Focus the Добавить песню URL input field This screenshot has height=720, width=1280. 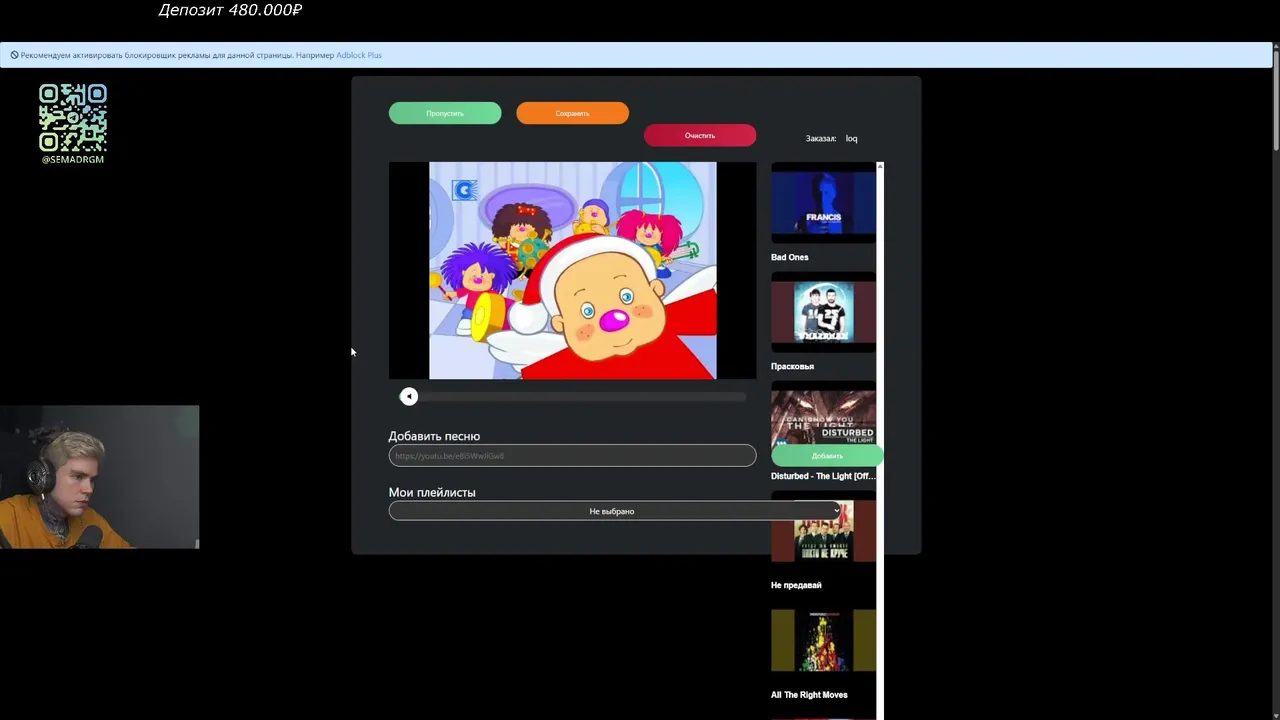pyautogui.click(x=572, y=455)
